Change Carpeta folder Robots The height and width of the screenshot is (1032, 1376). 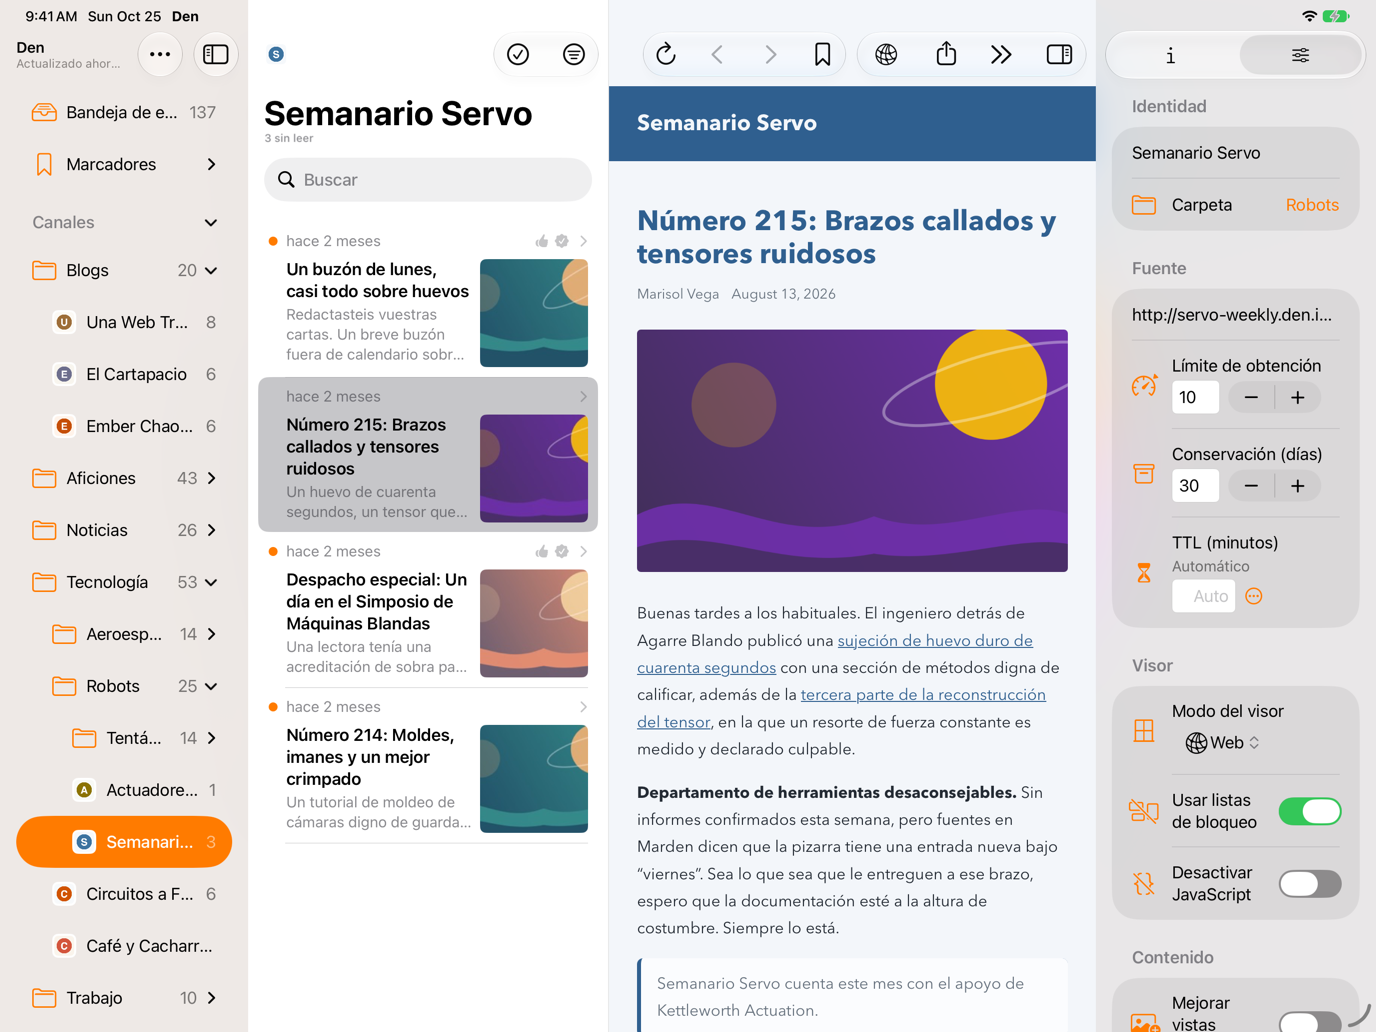[1312, 205]
